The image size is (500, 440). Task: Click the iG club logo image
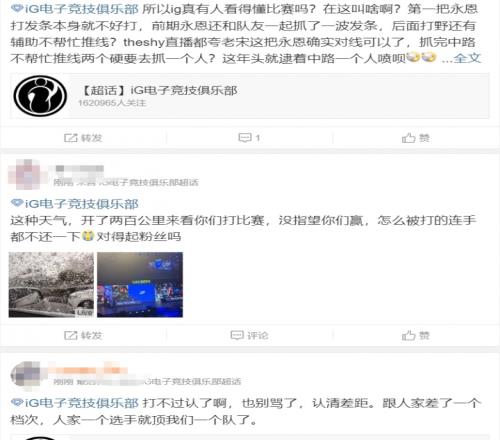[x=40, y=96]
